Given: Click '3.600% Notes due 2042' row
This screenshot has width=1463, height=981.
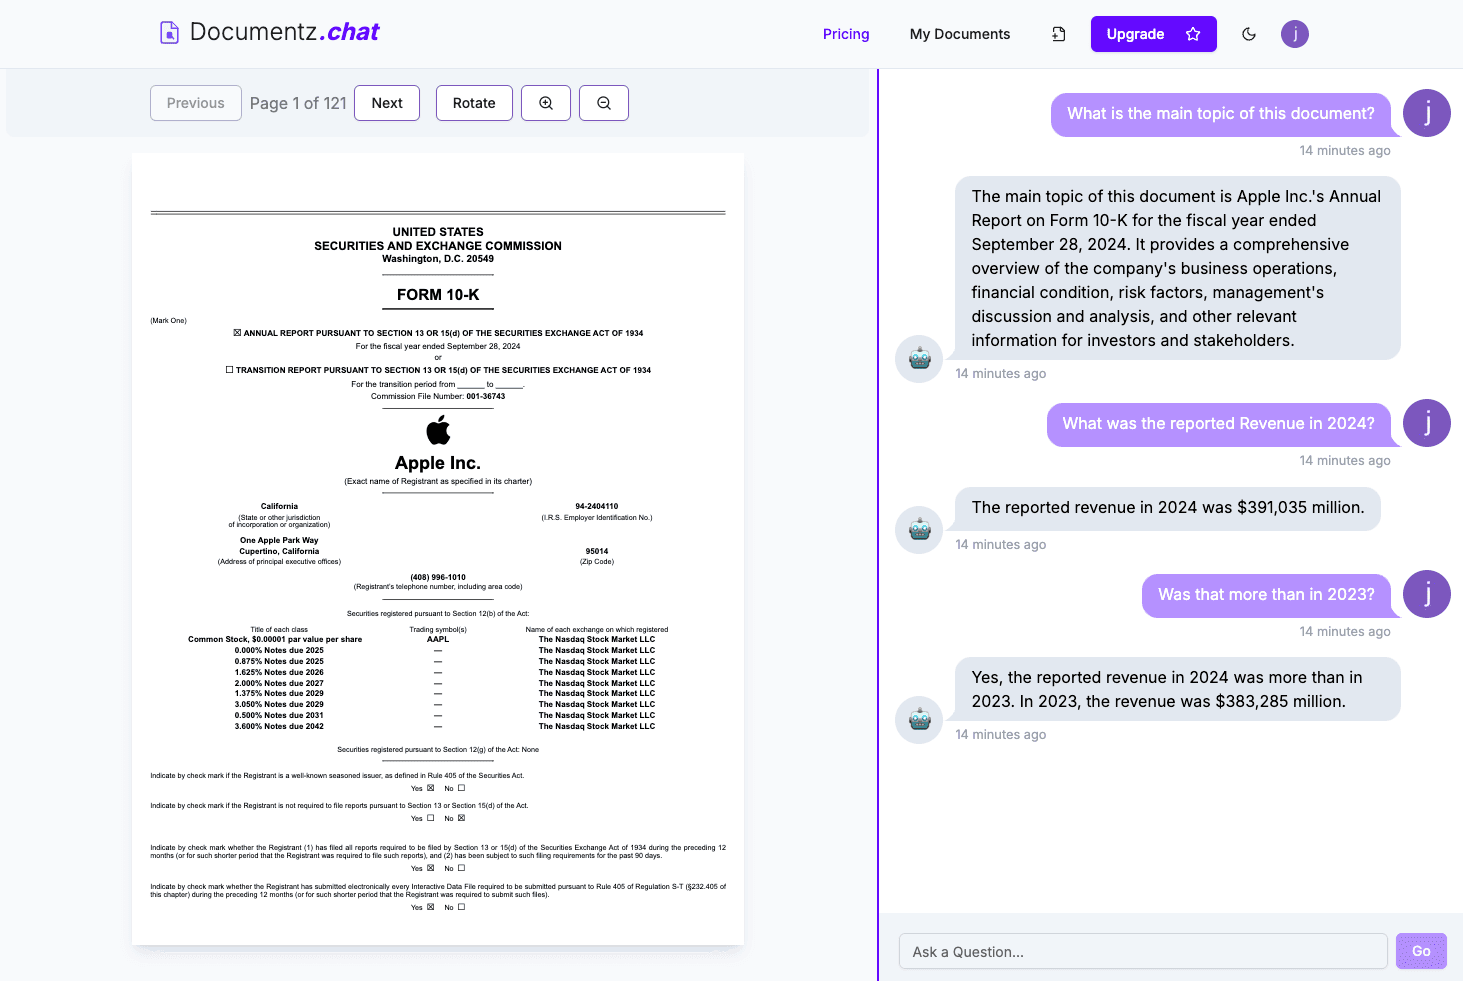Looking at the screenshot, I should click(x=279, y=727).
